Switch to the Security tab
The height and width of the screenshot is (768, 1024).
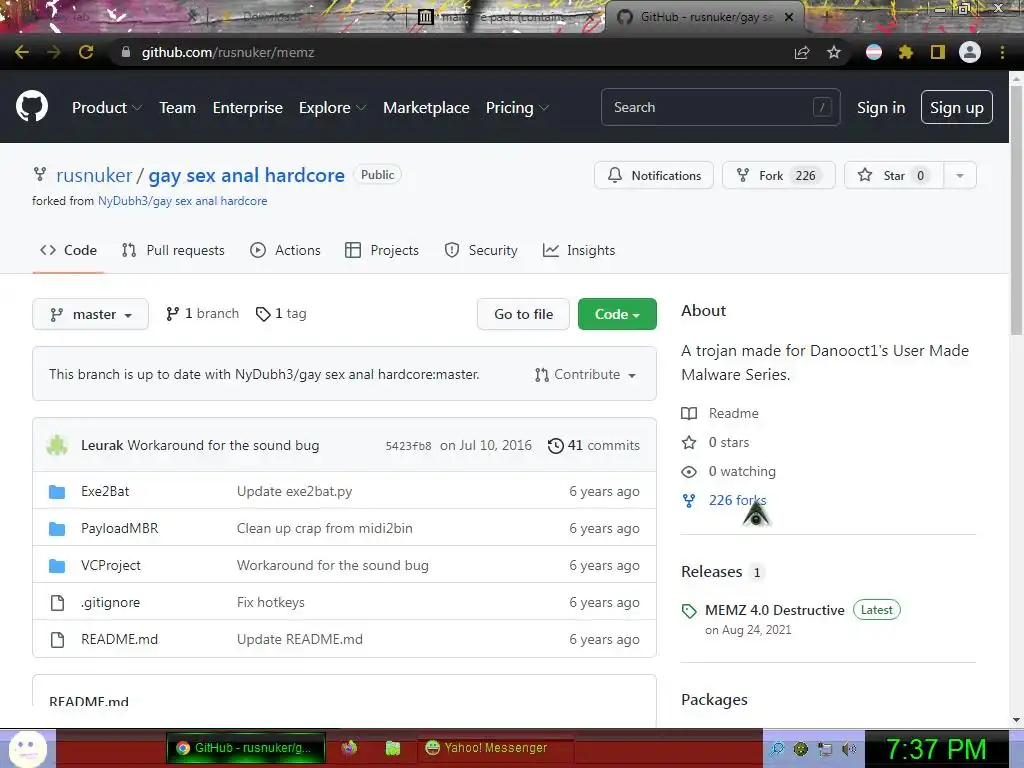pos(481,250)
